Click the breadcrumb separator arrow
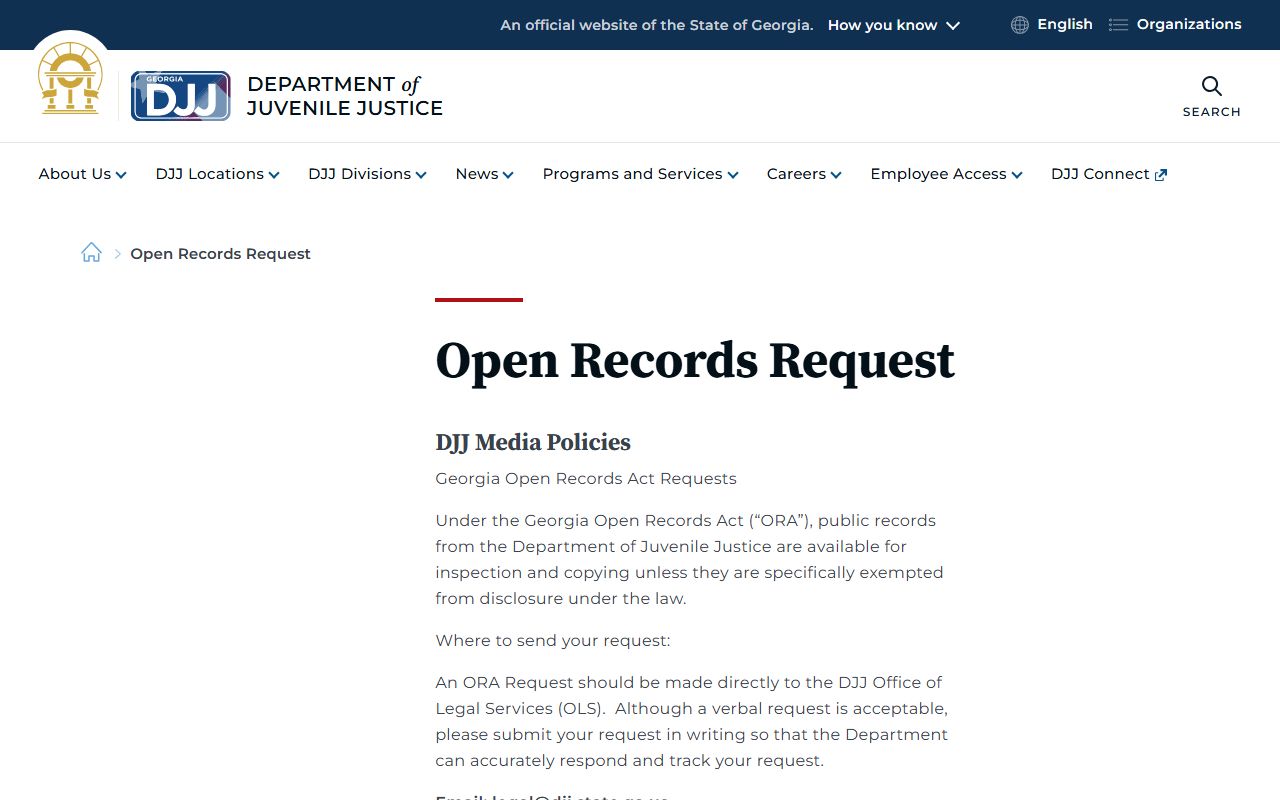Screen dimensions: 1280x800 pyautogui.click(x=117, y=254)
